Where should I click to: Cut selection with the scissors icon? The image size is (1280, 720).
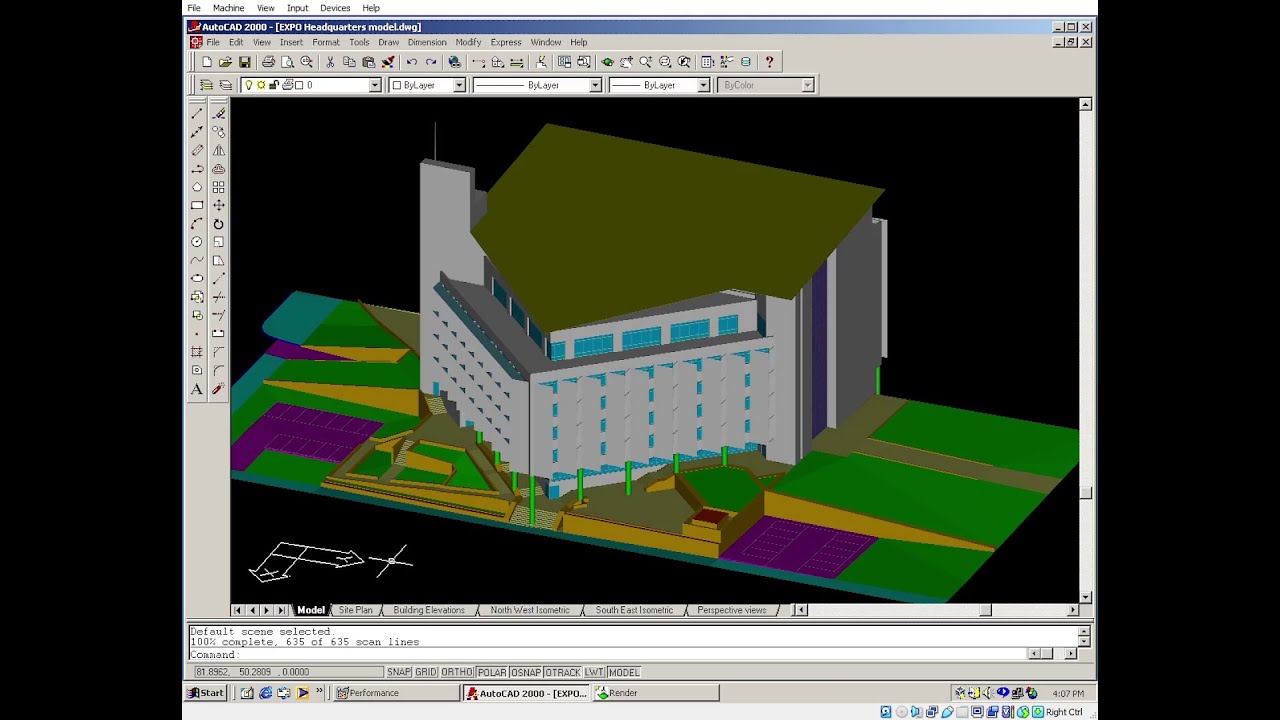[x=330, y=62]
